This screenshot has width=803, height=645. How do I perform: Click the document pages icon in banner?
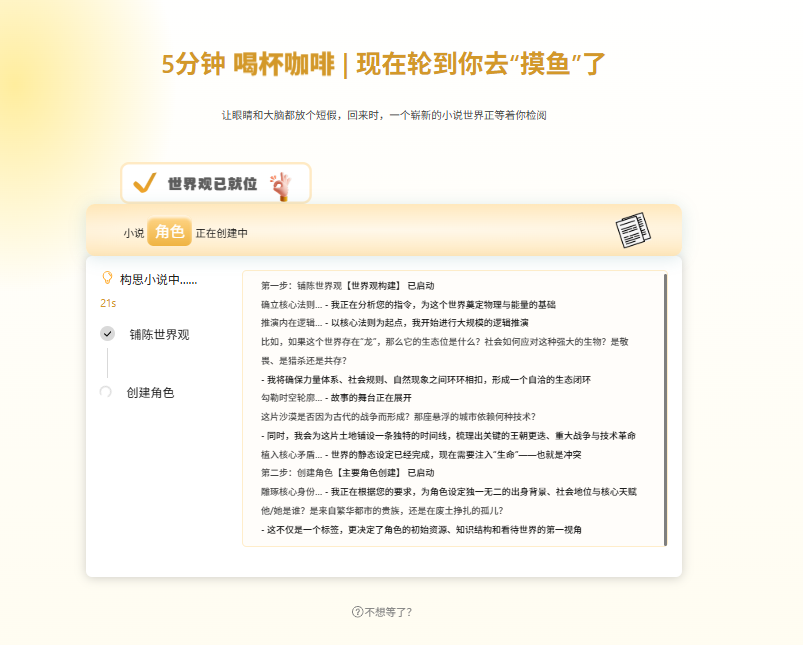coord(633,230)
